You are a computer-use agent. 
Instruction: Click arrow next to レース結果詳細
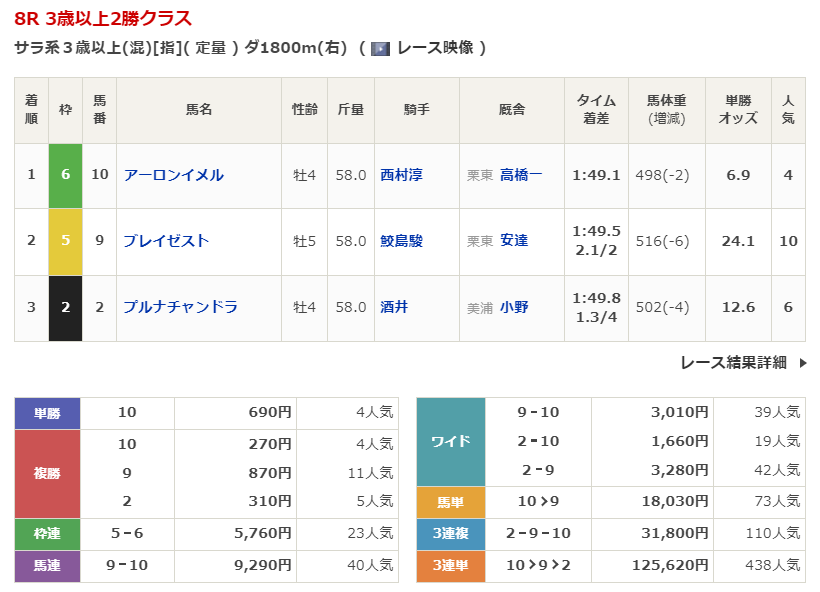point(802,363)
